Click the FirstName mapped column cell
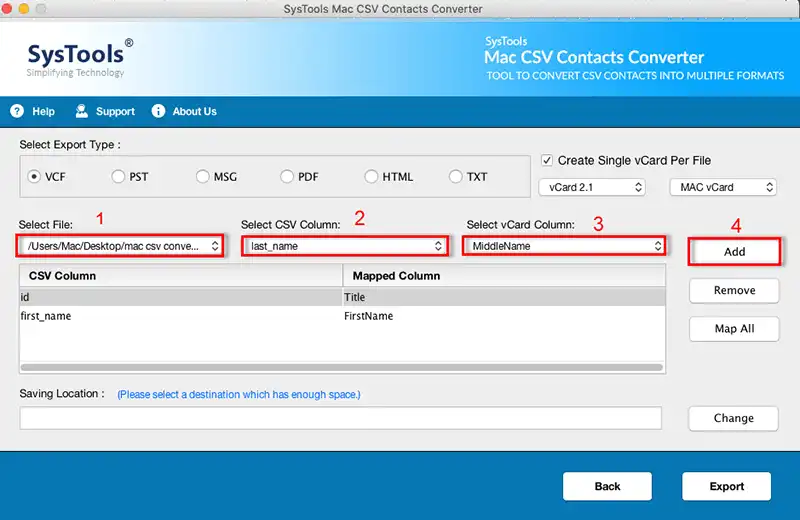 pos(504,316)
